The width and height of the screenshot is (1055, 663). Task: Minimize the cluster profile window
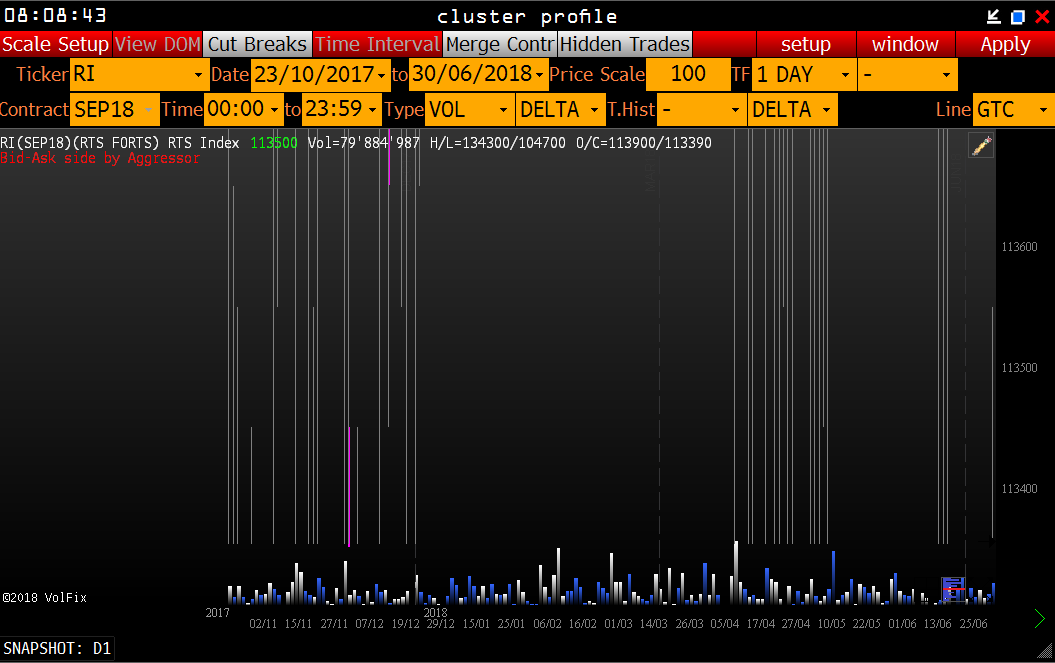(993, 16)
